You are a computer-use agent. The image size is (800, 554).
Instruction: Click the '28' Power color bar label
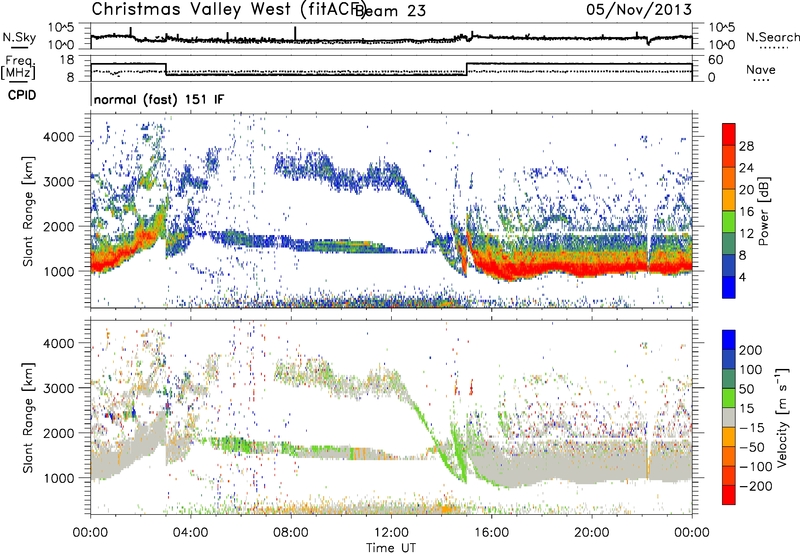coord(746,146)
